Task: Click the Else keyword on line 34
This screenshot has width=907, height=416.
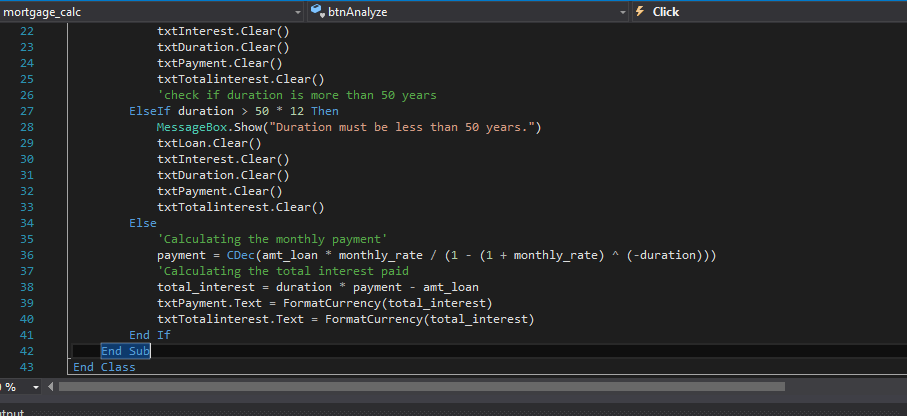Action: coord(143,223)
